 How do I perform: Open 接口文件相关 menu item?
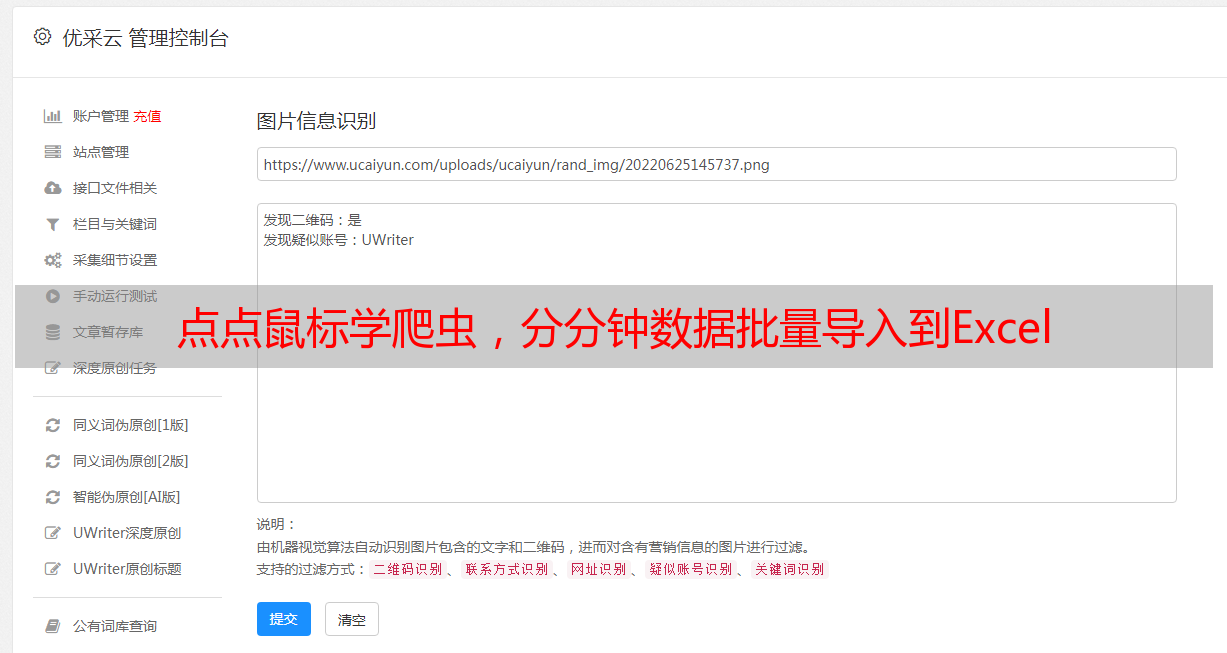click(115, 188)
